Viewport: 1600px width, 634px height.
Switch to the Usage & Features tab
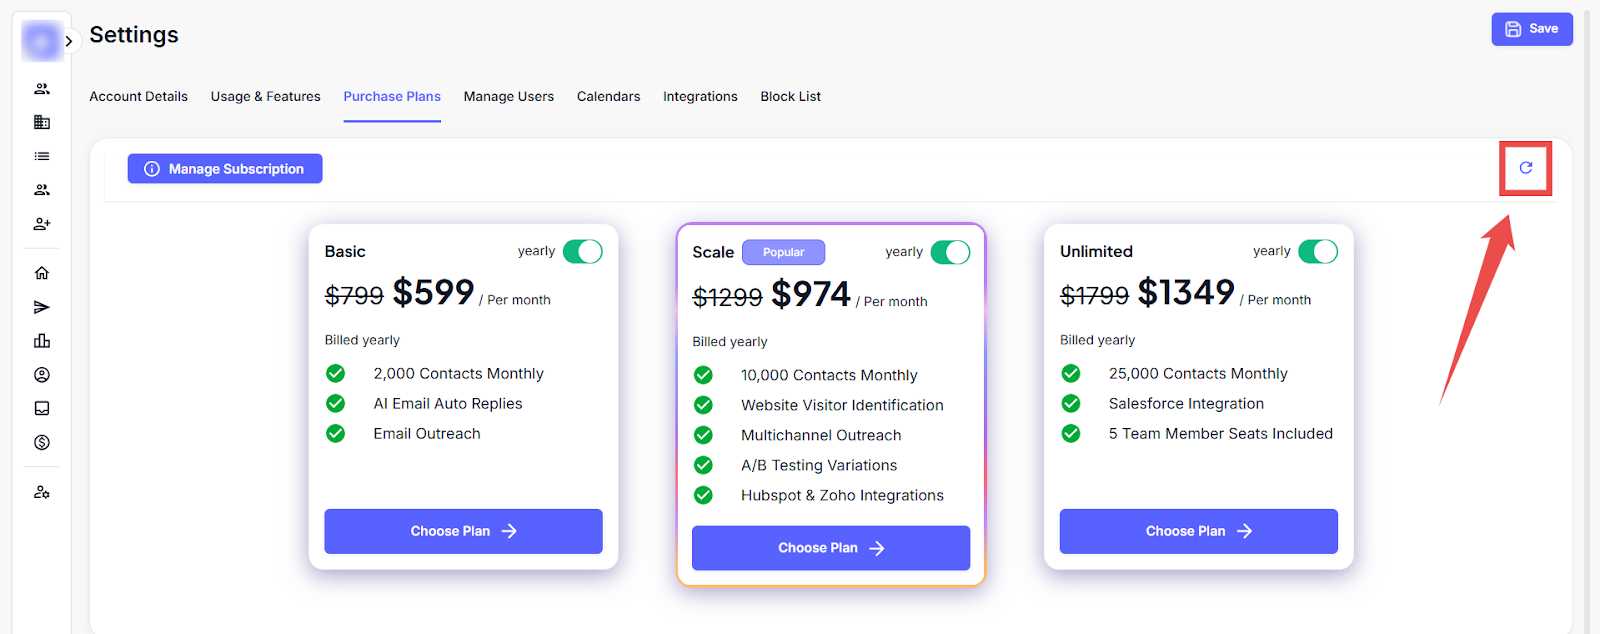pos(265,97)
